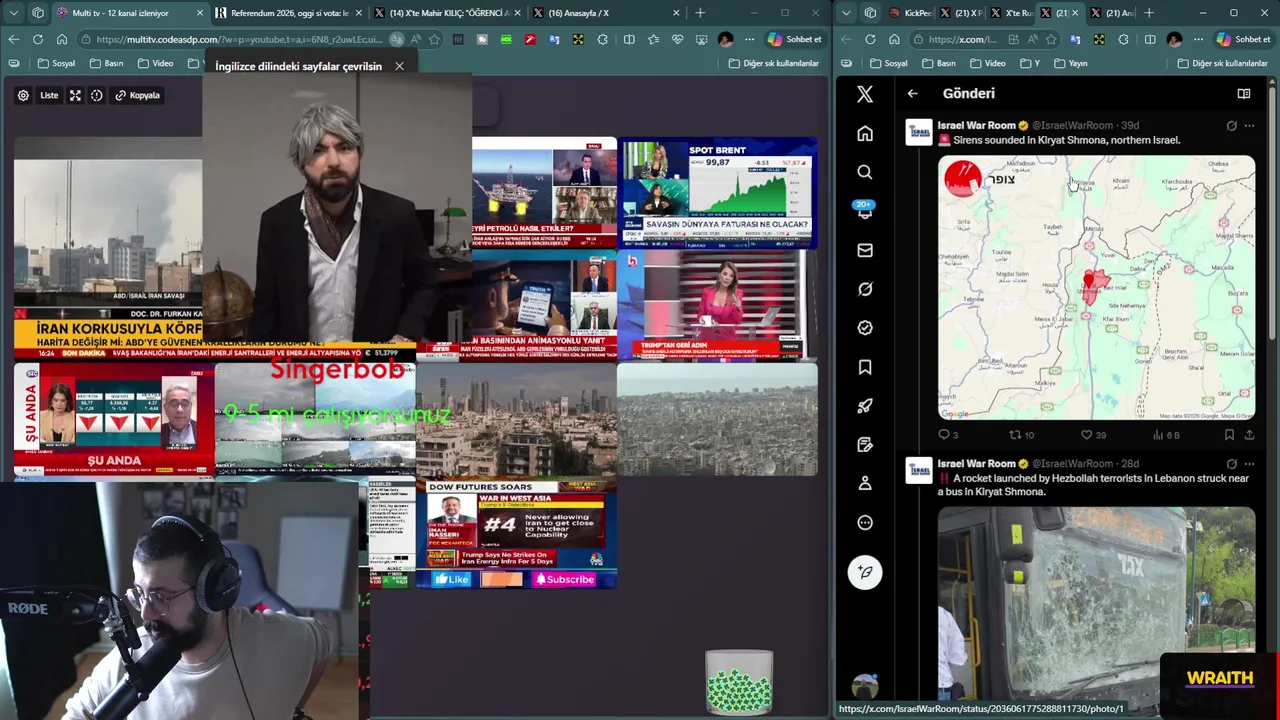
Task: Repost the sirens post showing 10
Action: (1021, 435)
